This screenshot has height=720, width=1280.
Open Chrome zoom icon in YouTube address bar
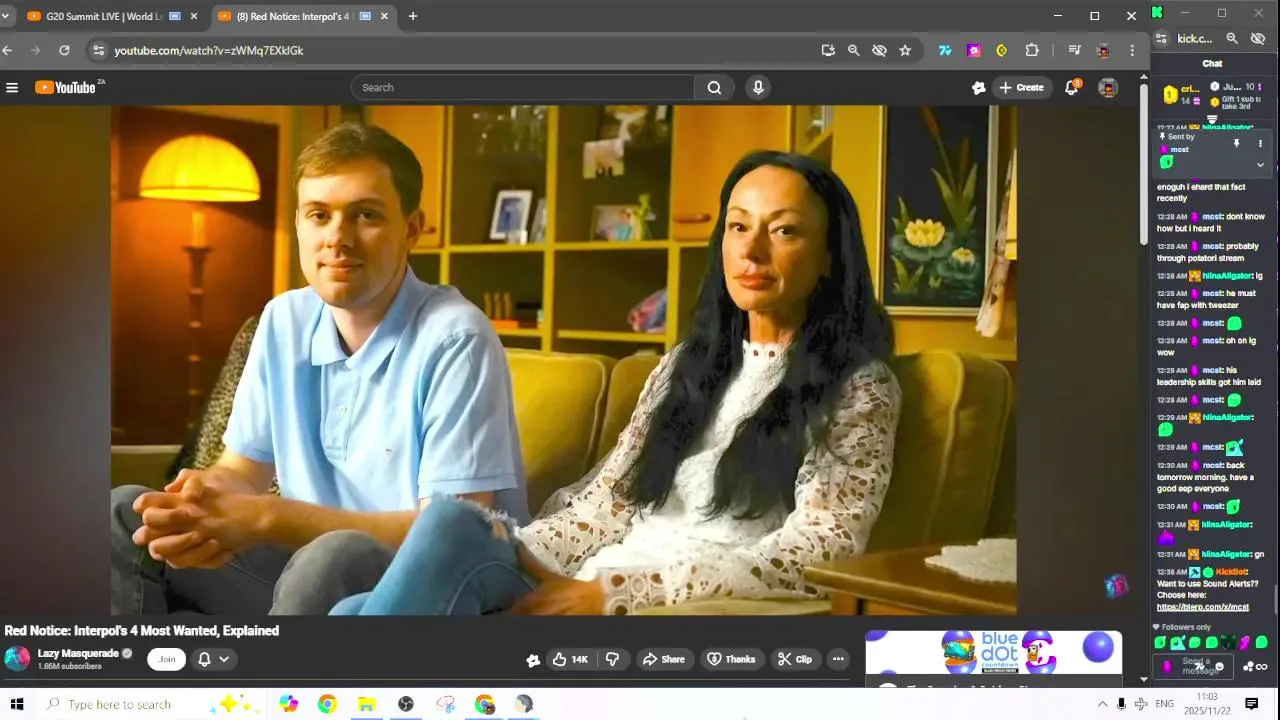pos(853,50)
